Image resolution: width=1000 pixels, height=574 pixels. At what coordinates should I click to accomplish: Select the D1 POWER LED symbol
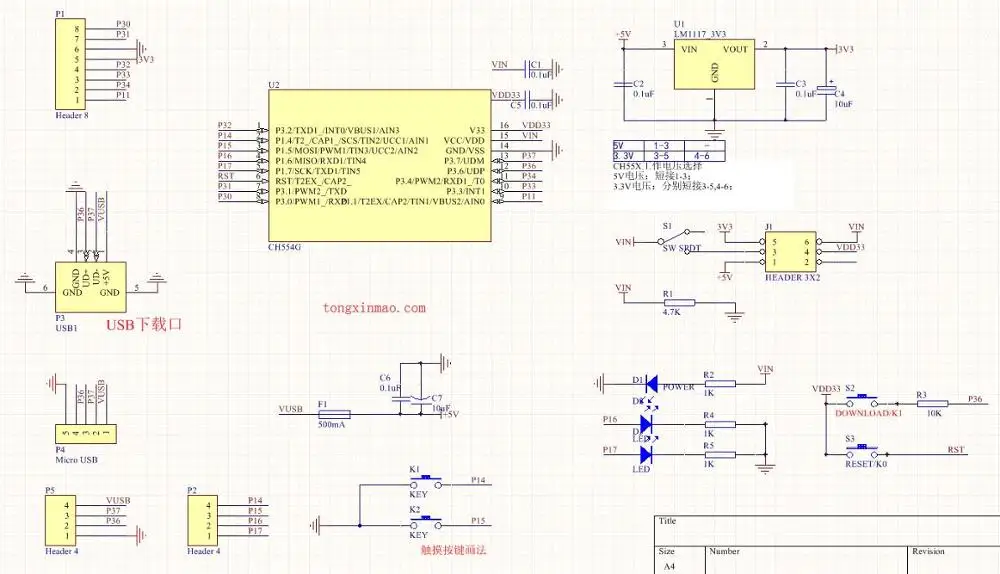651,384
